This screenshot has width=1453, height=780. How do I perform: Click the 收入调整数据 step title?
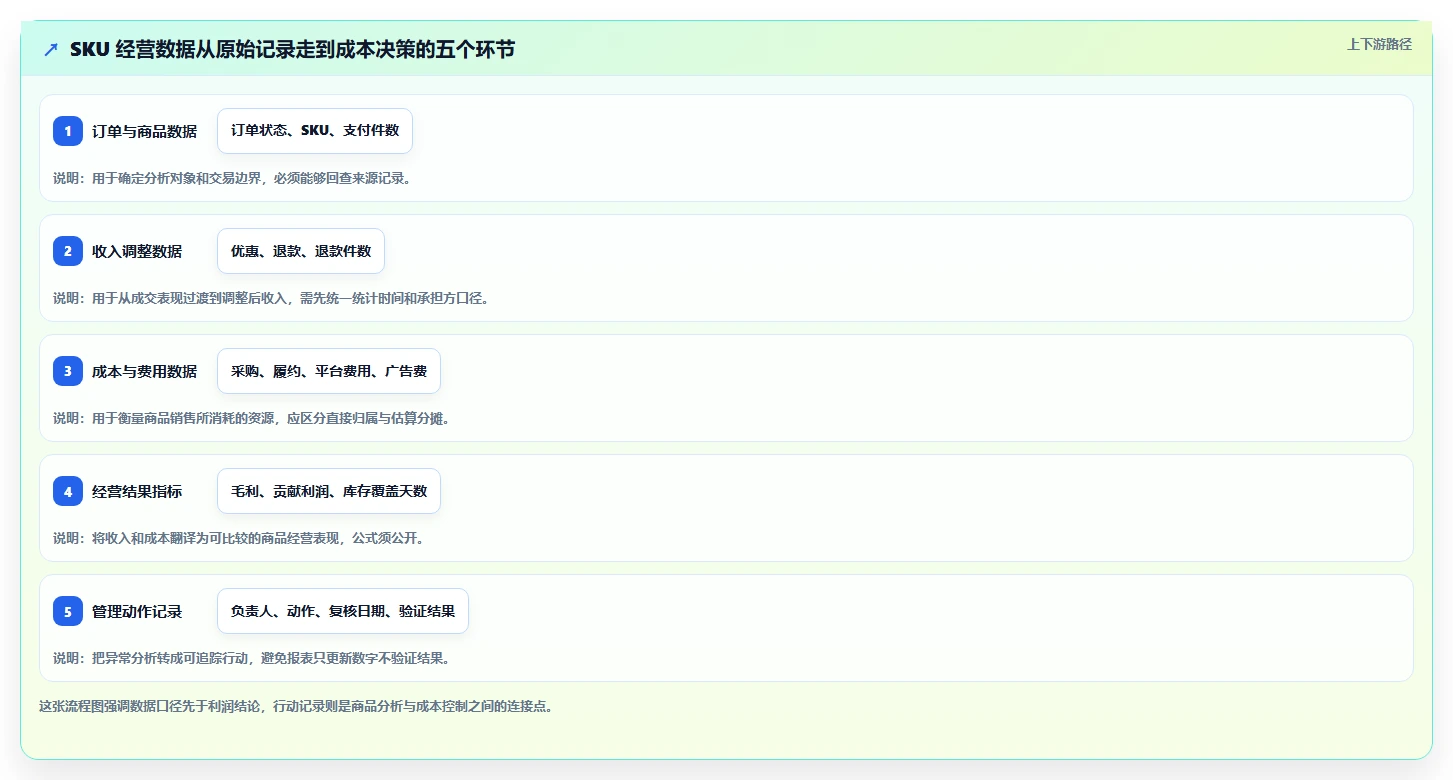137,251
